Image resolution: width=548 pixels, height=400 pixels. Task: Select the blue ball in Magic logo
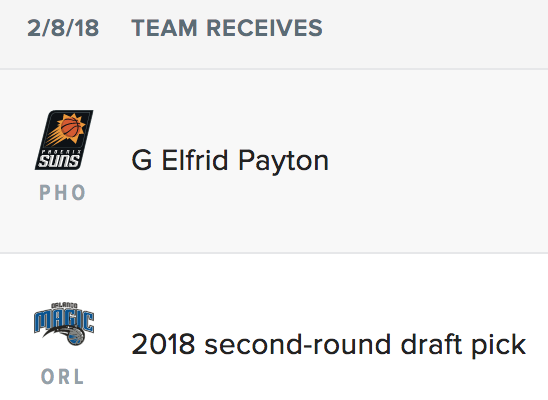pos(75,337)
